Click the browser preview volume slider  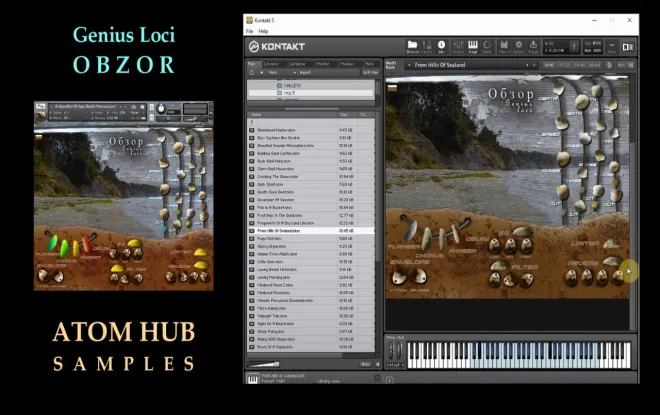pos(264,364)
